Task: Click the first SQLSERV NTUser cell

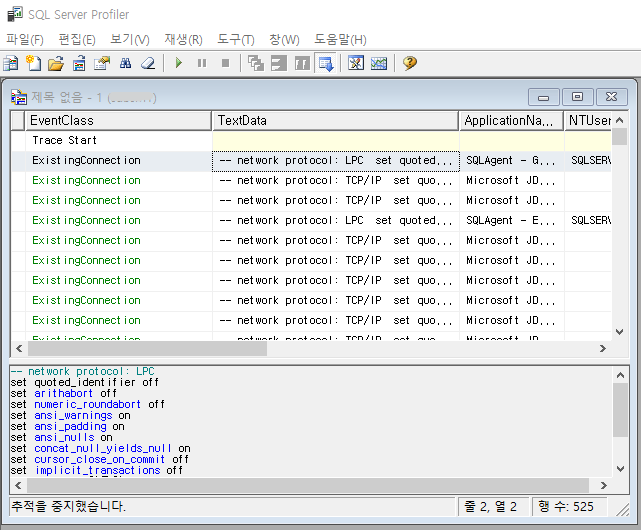Action: [588, 160]
